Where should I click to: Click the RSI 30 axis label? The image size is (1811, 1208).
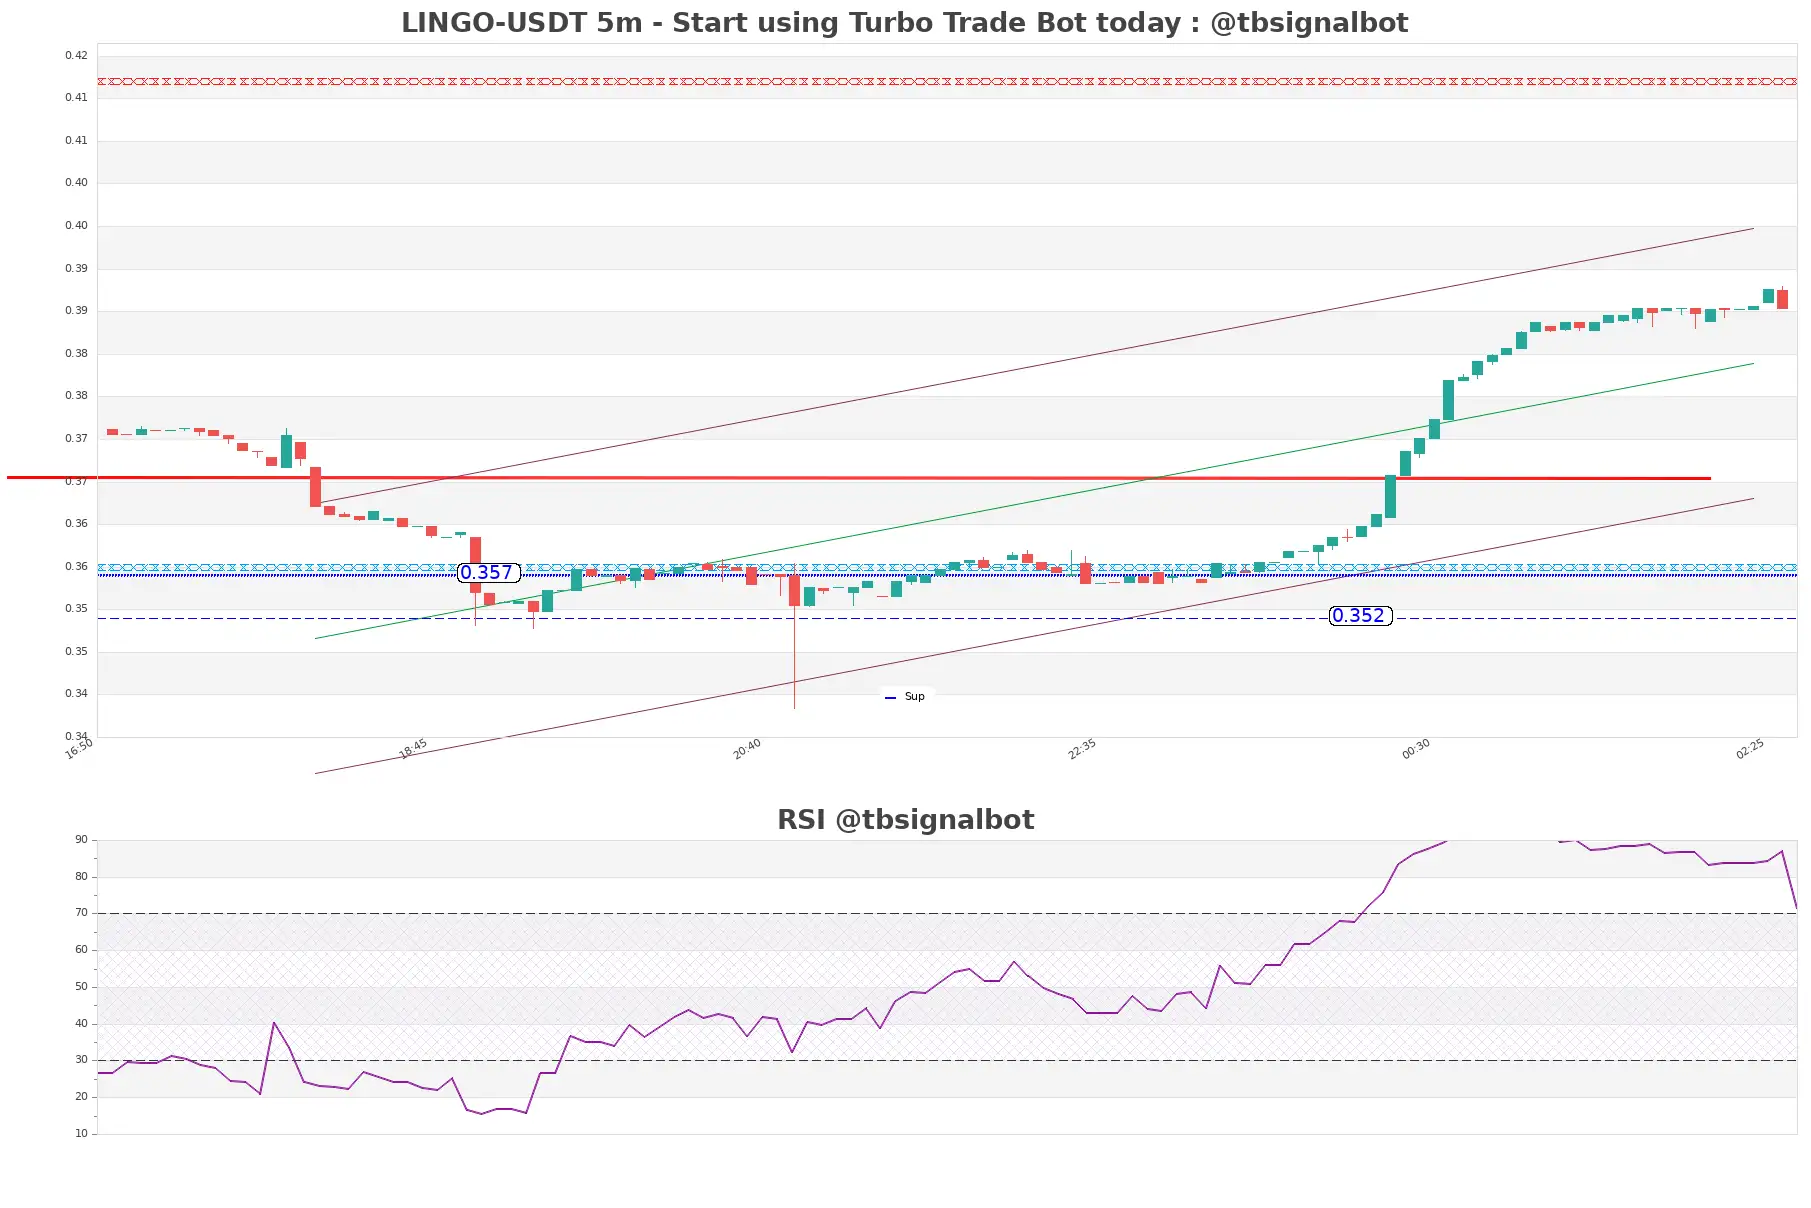pyautogui.click(x=81, y=1060)
